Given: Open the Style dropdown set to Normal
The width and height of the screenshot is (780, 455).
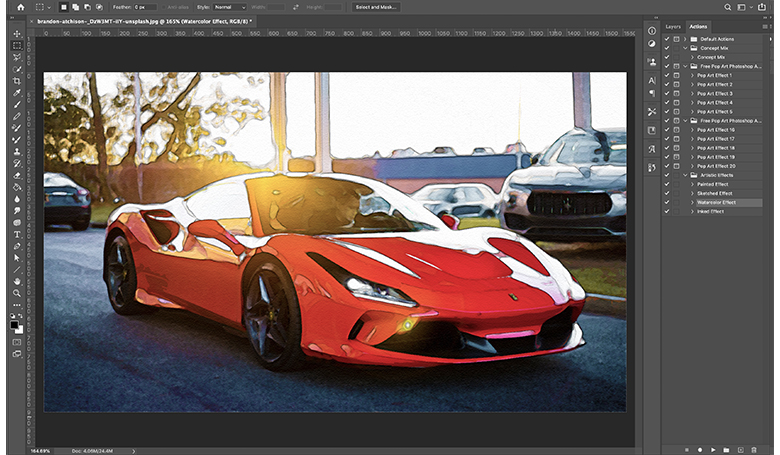Looking at the screenshot, I should [230, 7].
